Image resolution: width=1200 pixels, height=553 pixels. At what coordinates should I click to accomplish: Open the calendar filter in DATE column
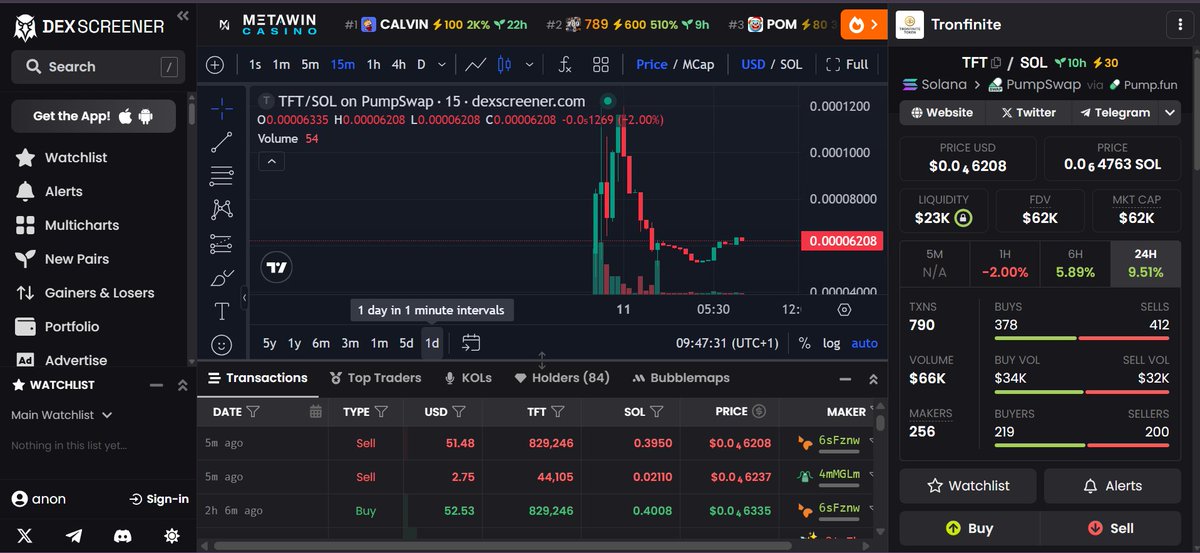coord(316,411)
